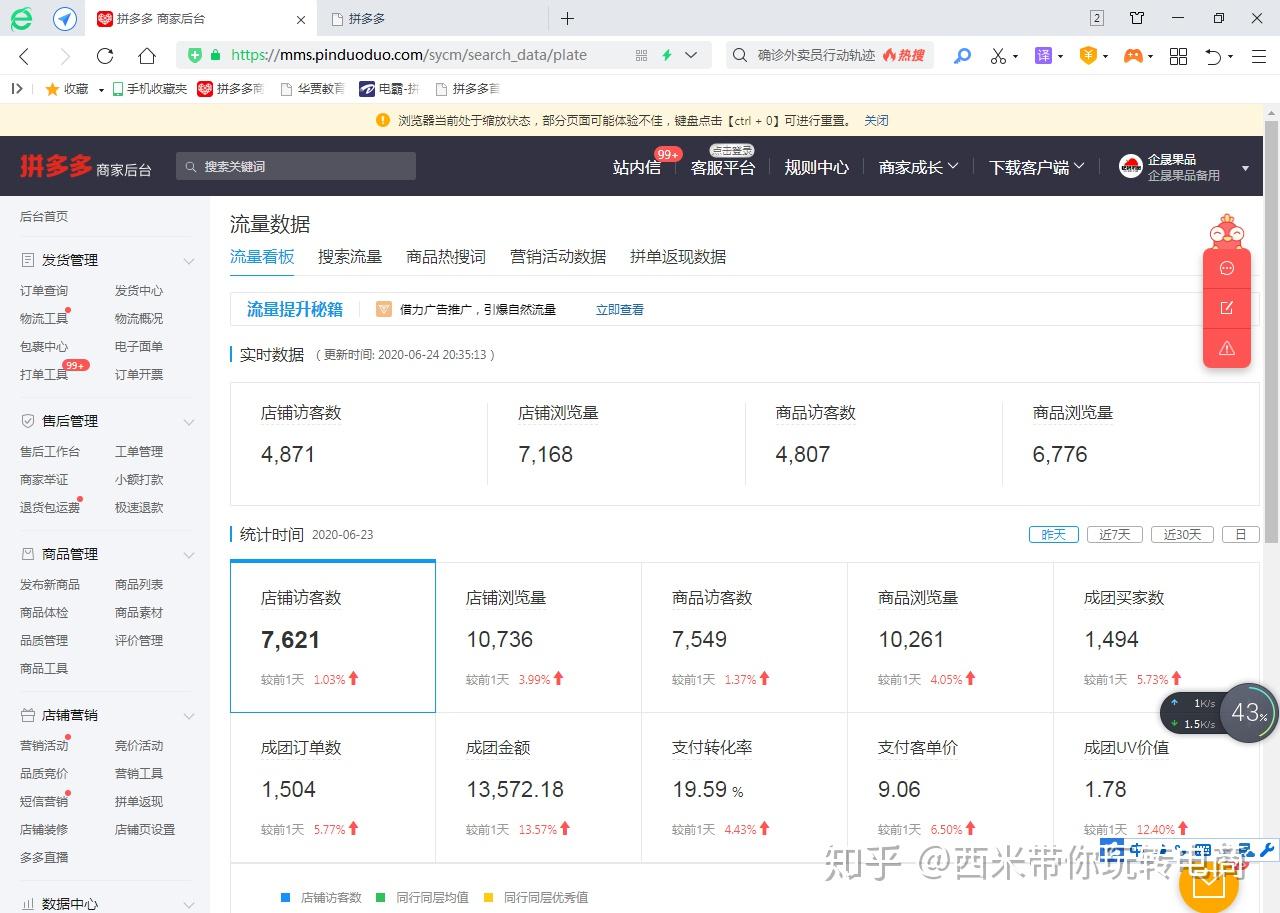Click the 43% circular memory indicator
This screenshot has height=913, width=1280.
(1249, 712)
